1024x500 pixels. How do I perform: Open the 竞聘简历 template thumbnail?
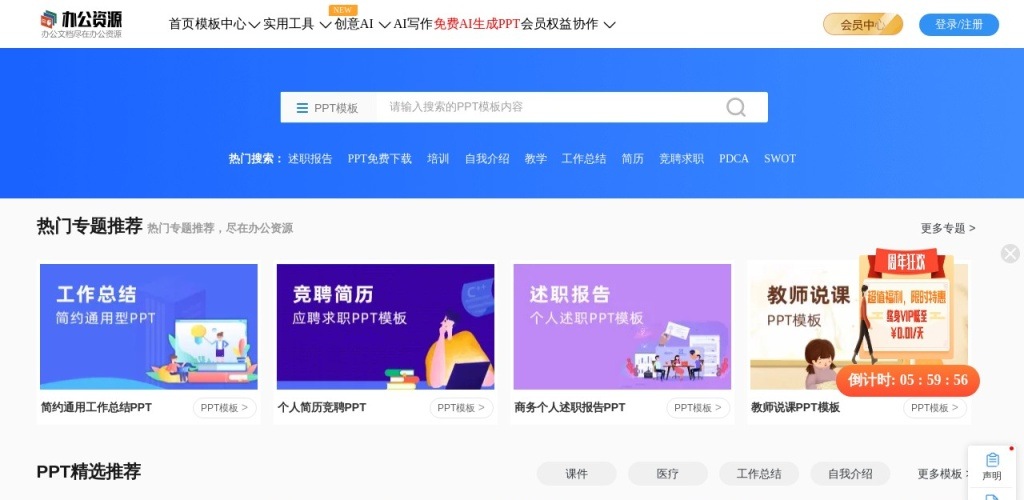click(x=385, y=326)
